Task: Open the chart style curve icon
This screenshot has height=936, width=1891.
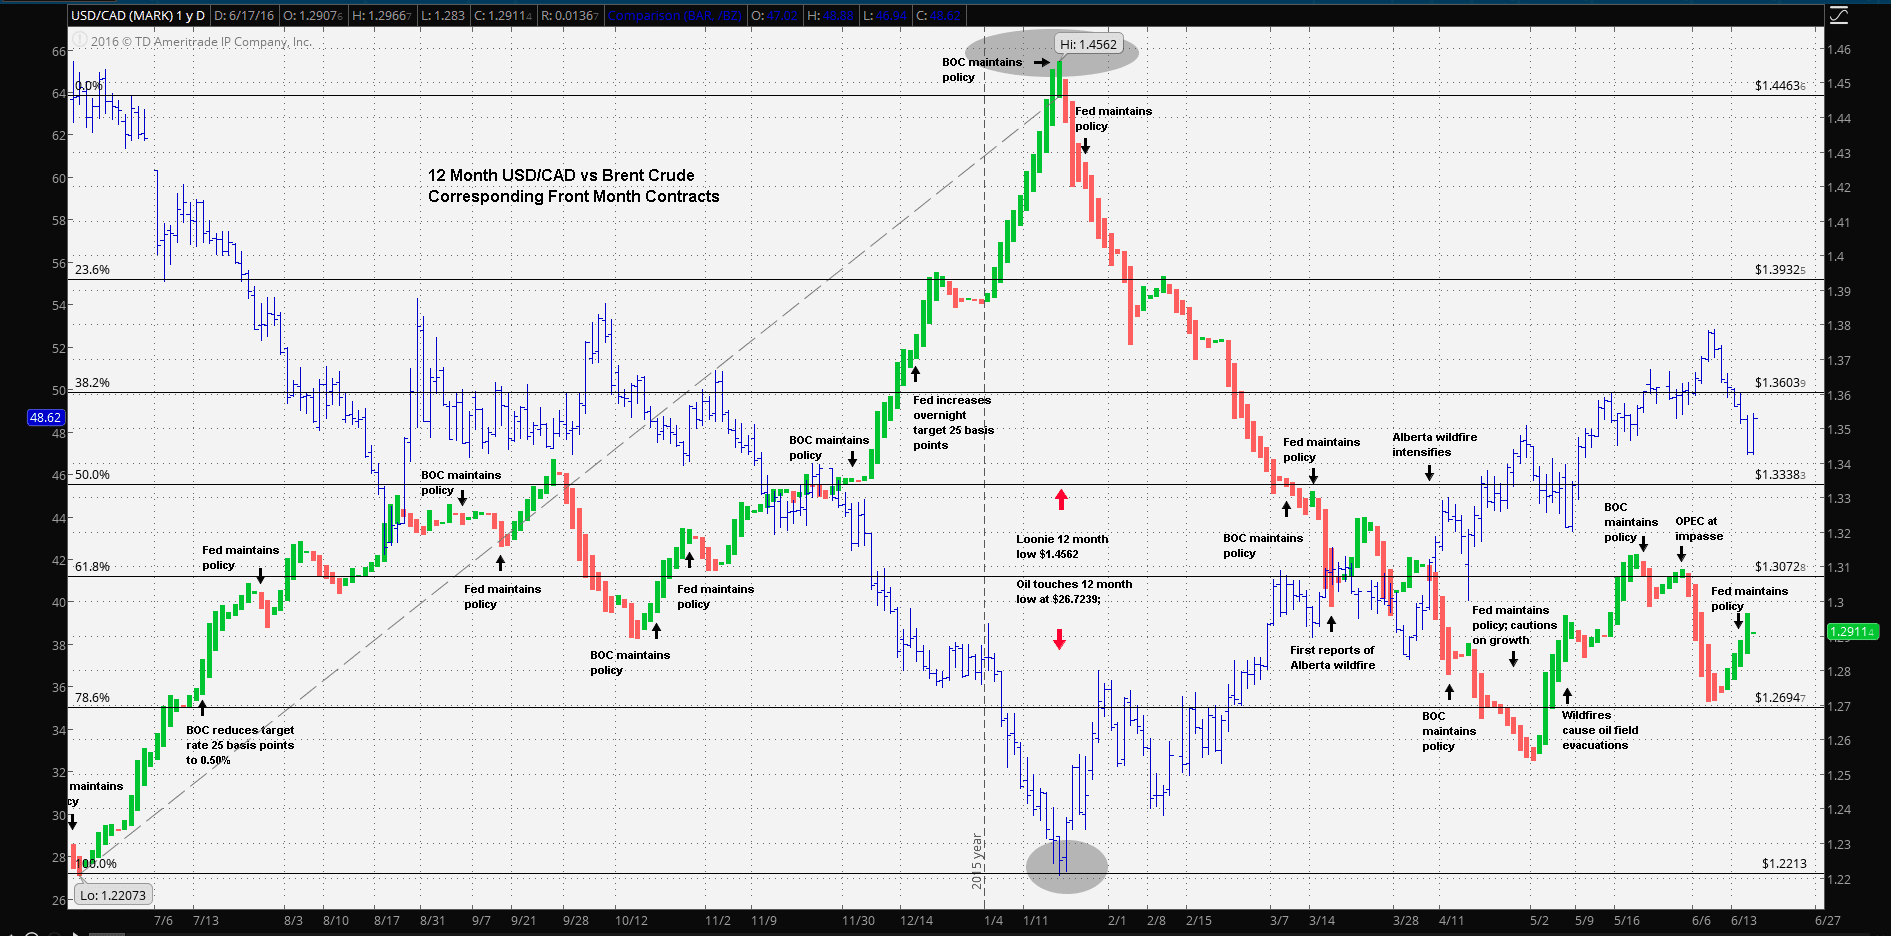Action: coord(1839,15)
